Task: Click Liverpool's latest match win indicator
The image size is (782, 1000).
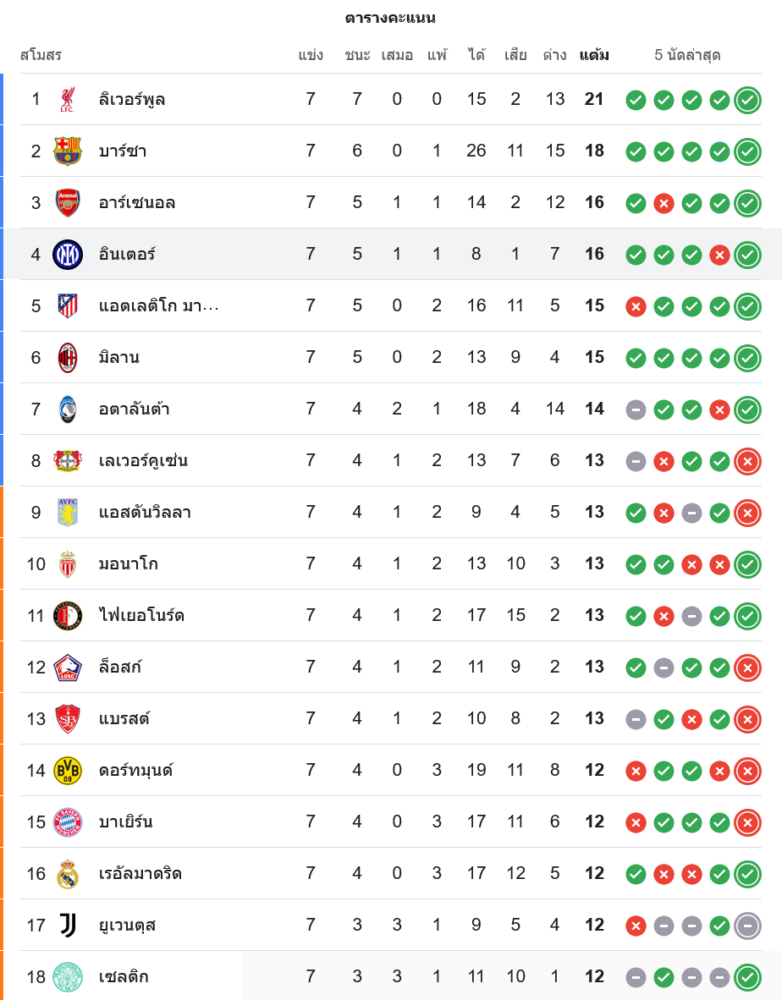Action: tap(747, 99)
